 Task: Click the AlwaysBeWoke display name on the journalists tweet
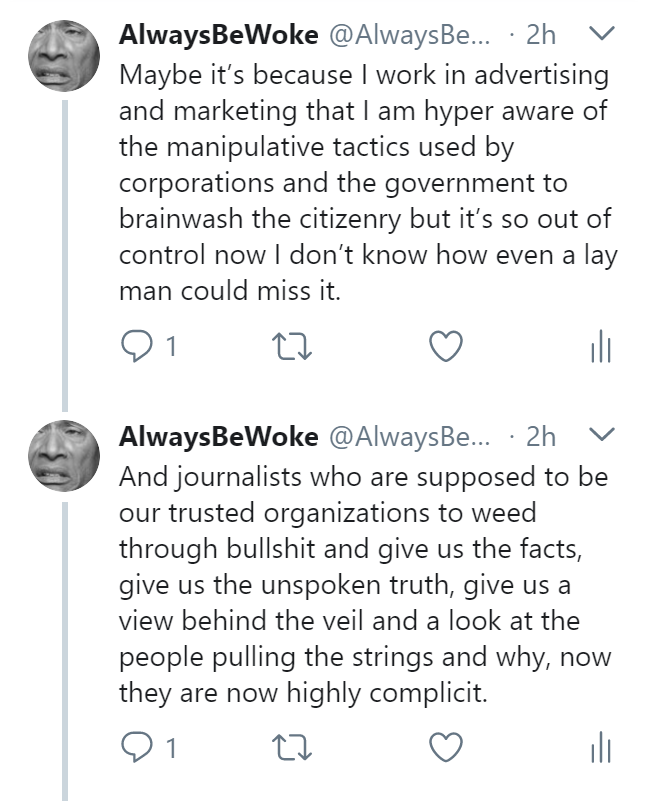(x=218, y=436)
